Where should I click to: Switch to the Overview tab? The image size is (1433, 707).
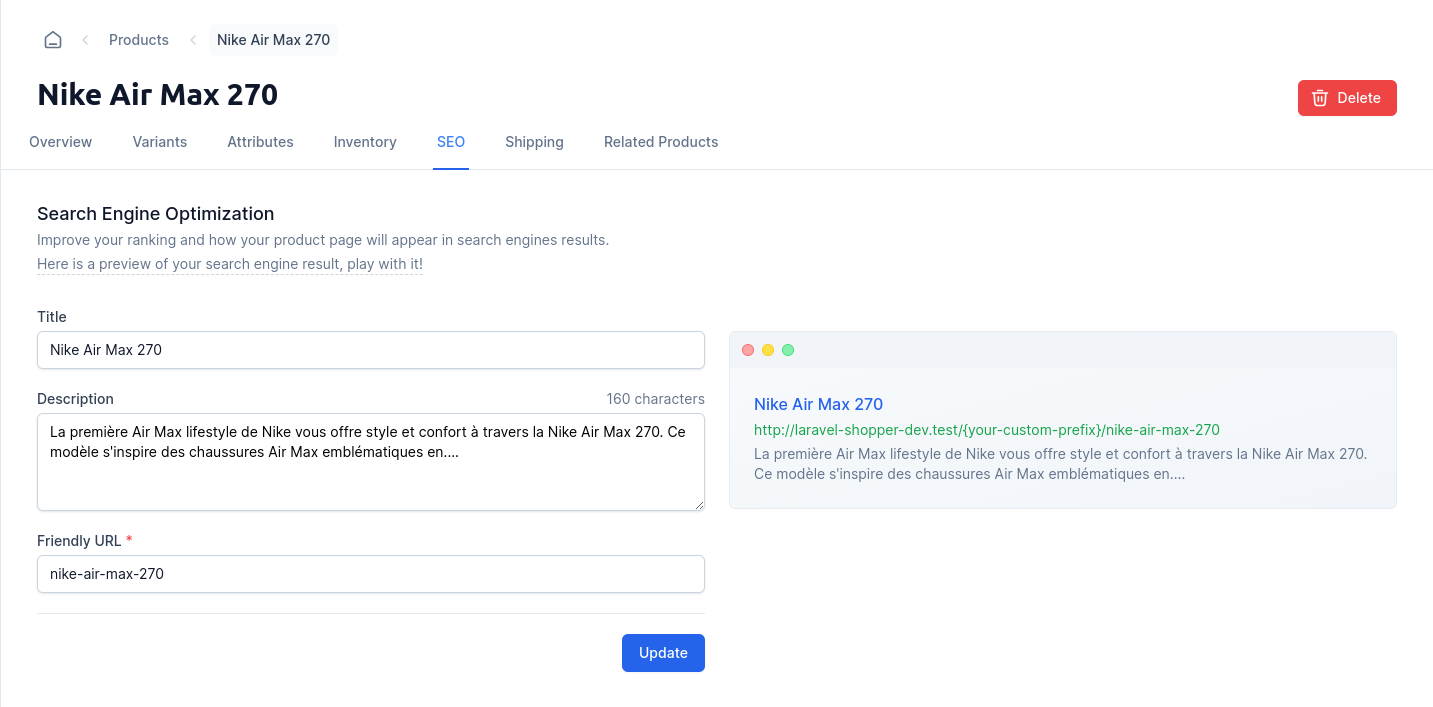[x=60, y=142]
